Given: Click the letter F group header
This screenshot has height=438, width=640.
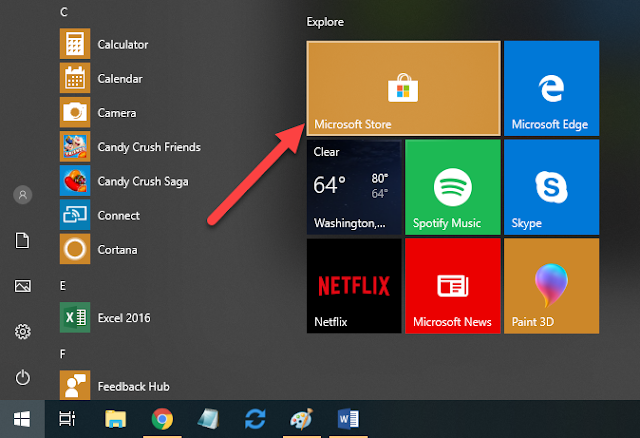Looking at the screenshot, I should (63, 354).
